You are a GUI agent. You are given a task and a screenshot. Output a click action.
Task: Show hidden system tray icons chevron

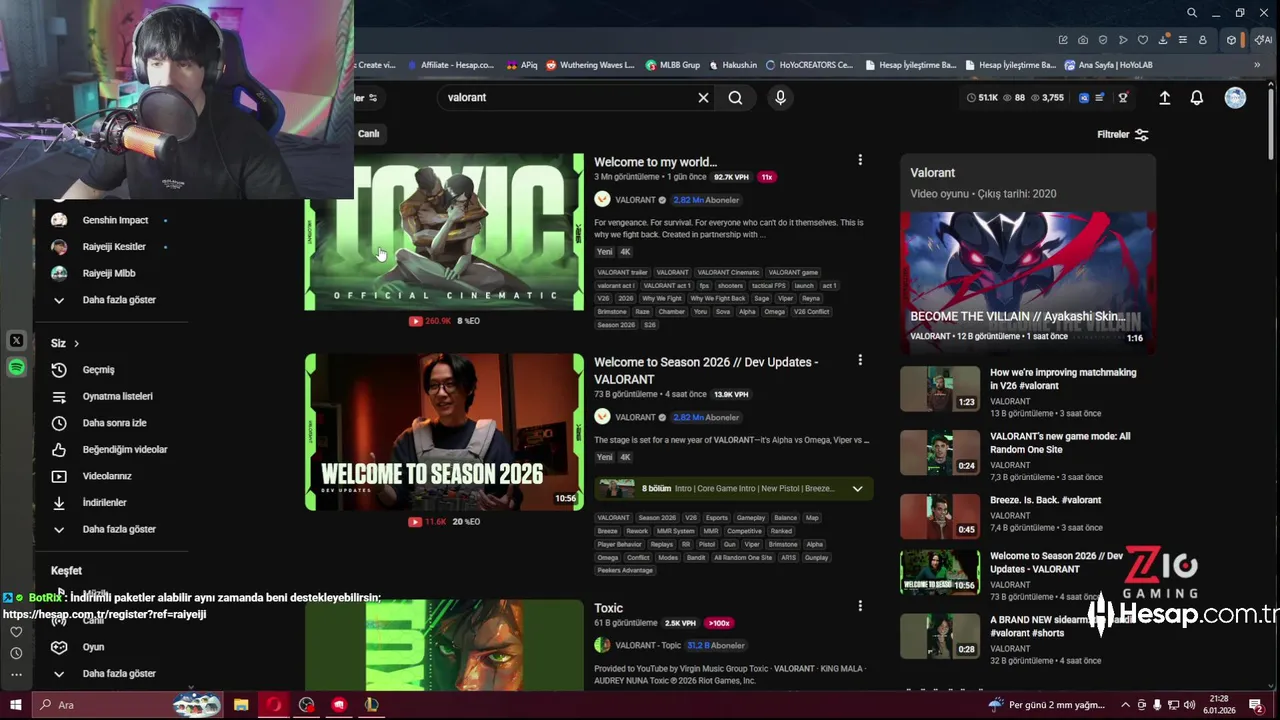(1125, 705)
